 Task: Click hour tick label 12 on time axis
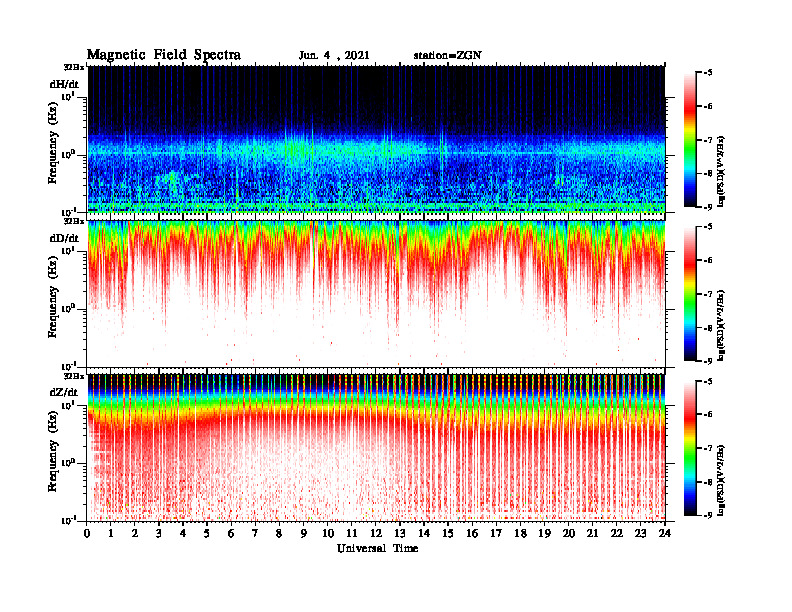[376, 533]
